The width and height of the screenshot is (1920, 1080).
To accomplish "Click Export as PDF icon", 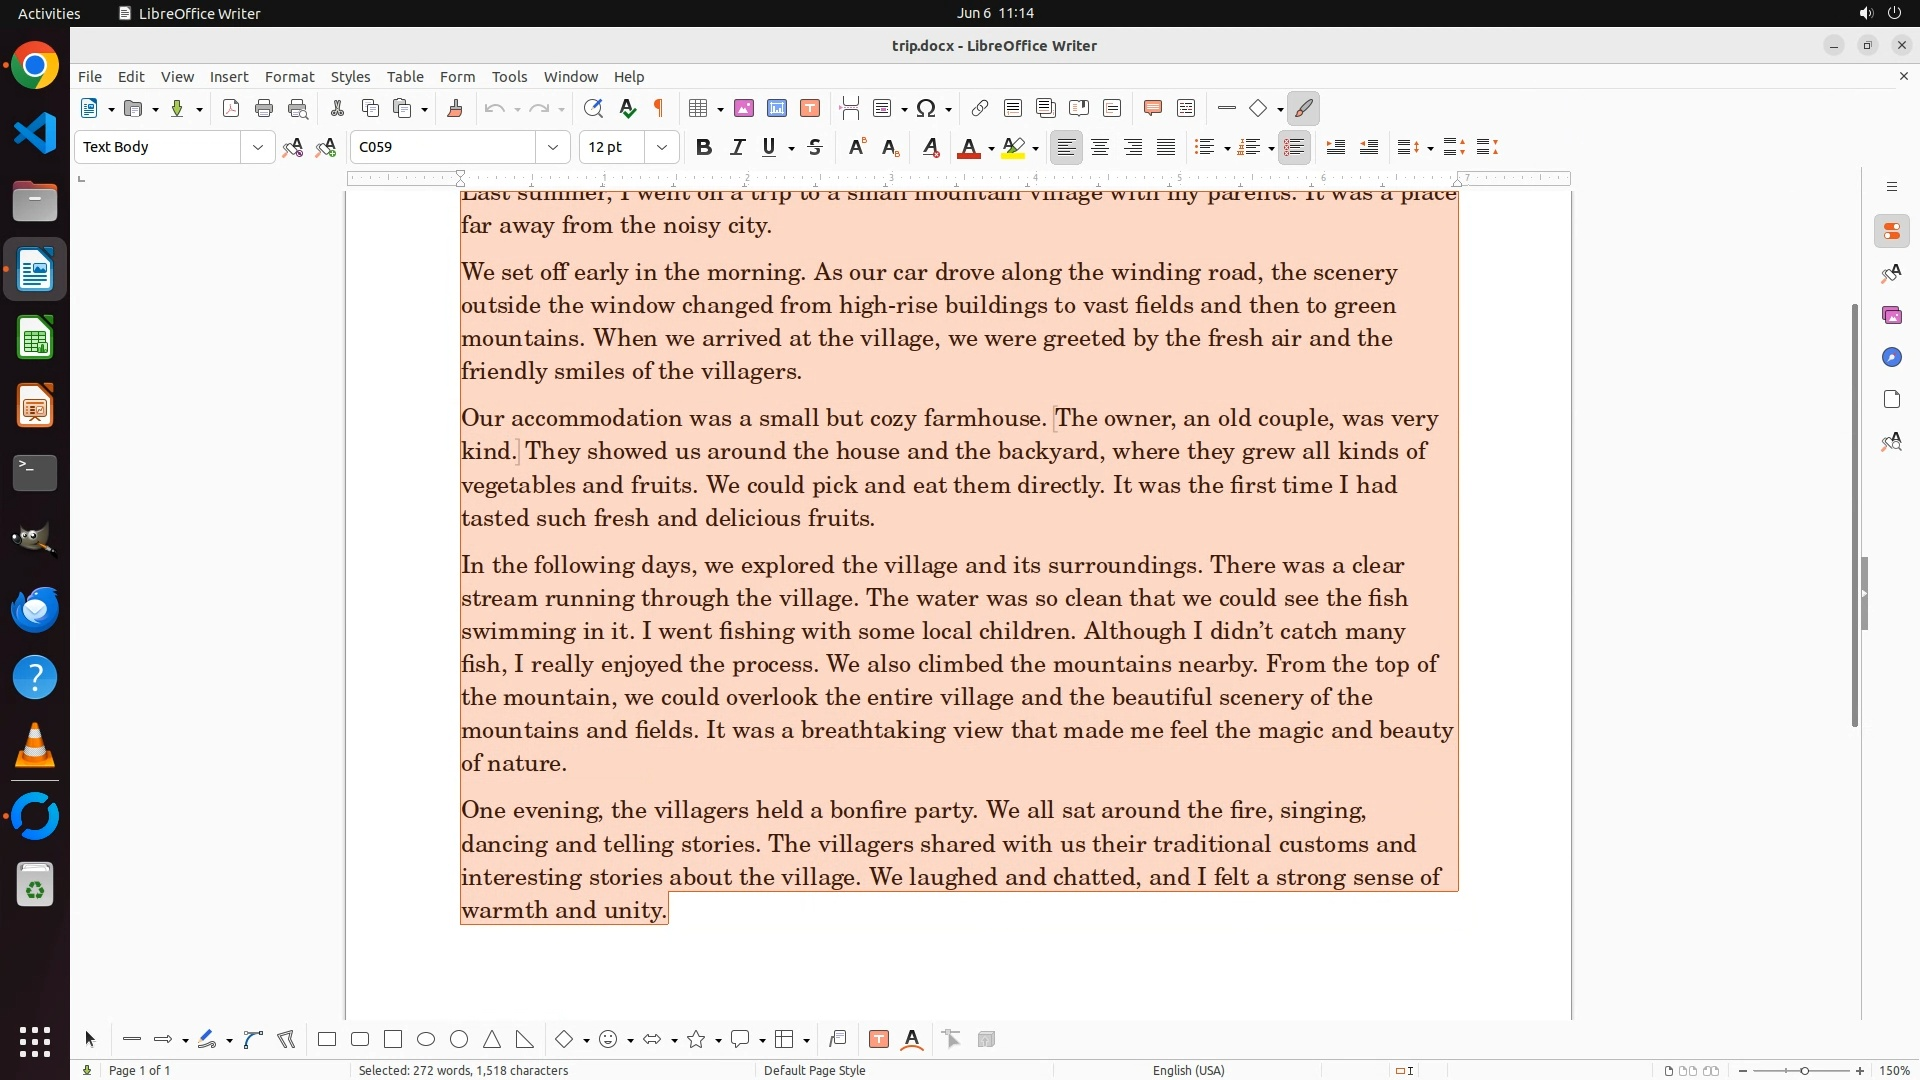I will click(x=231, y=109).
